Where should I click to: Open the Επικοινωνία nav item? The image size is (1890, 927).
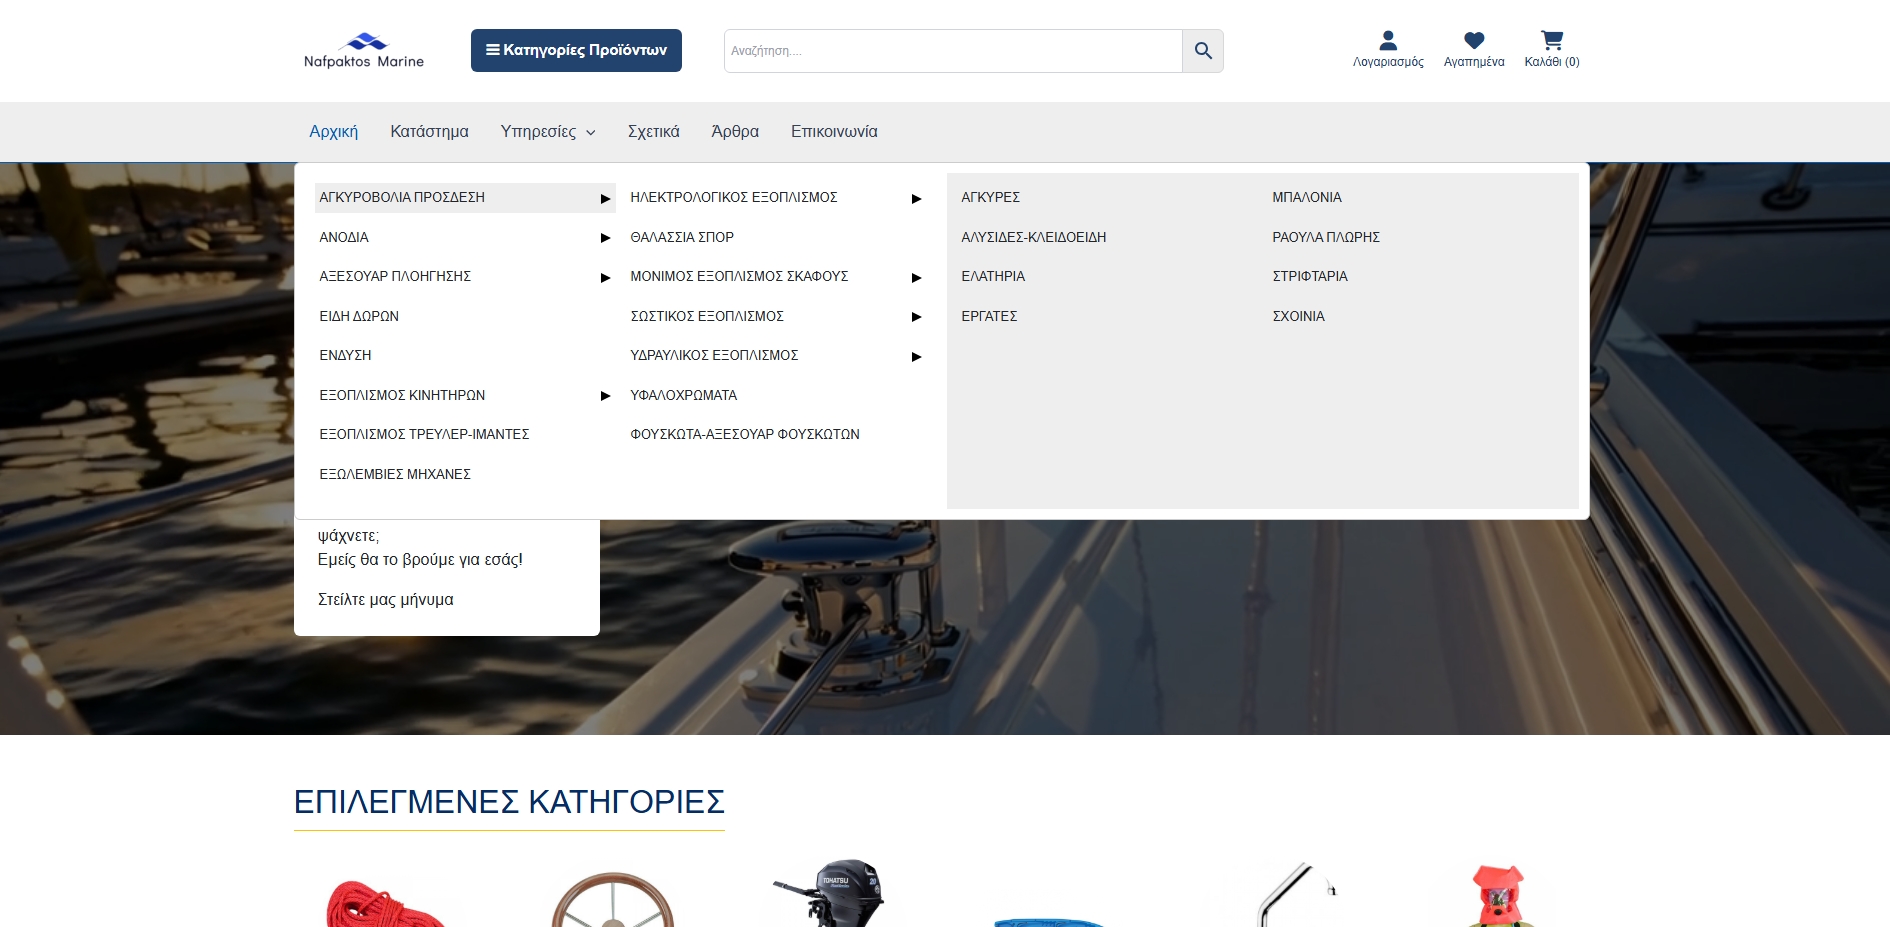point(834,132)
